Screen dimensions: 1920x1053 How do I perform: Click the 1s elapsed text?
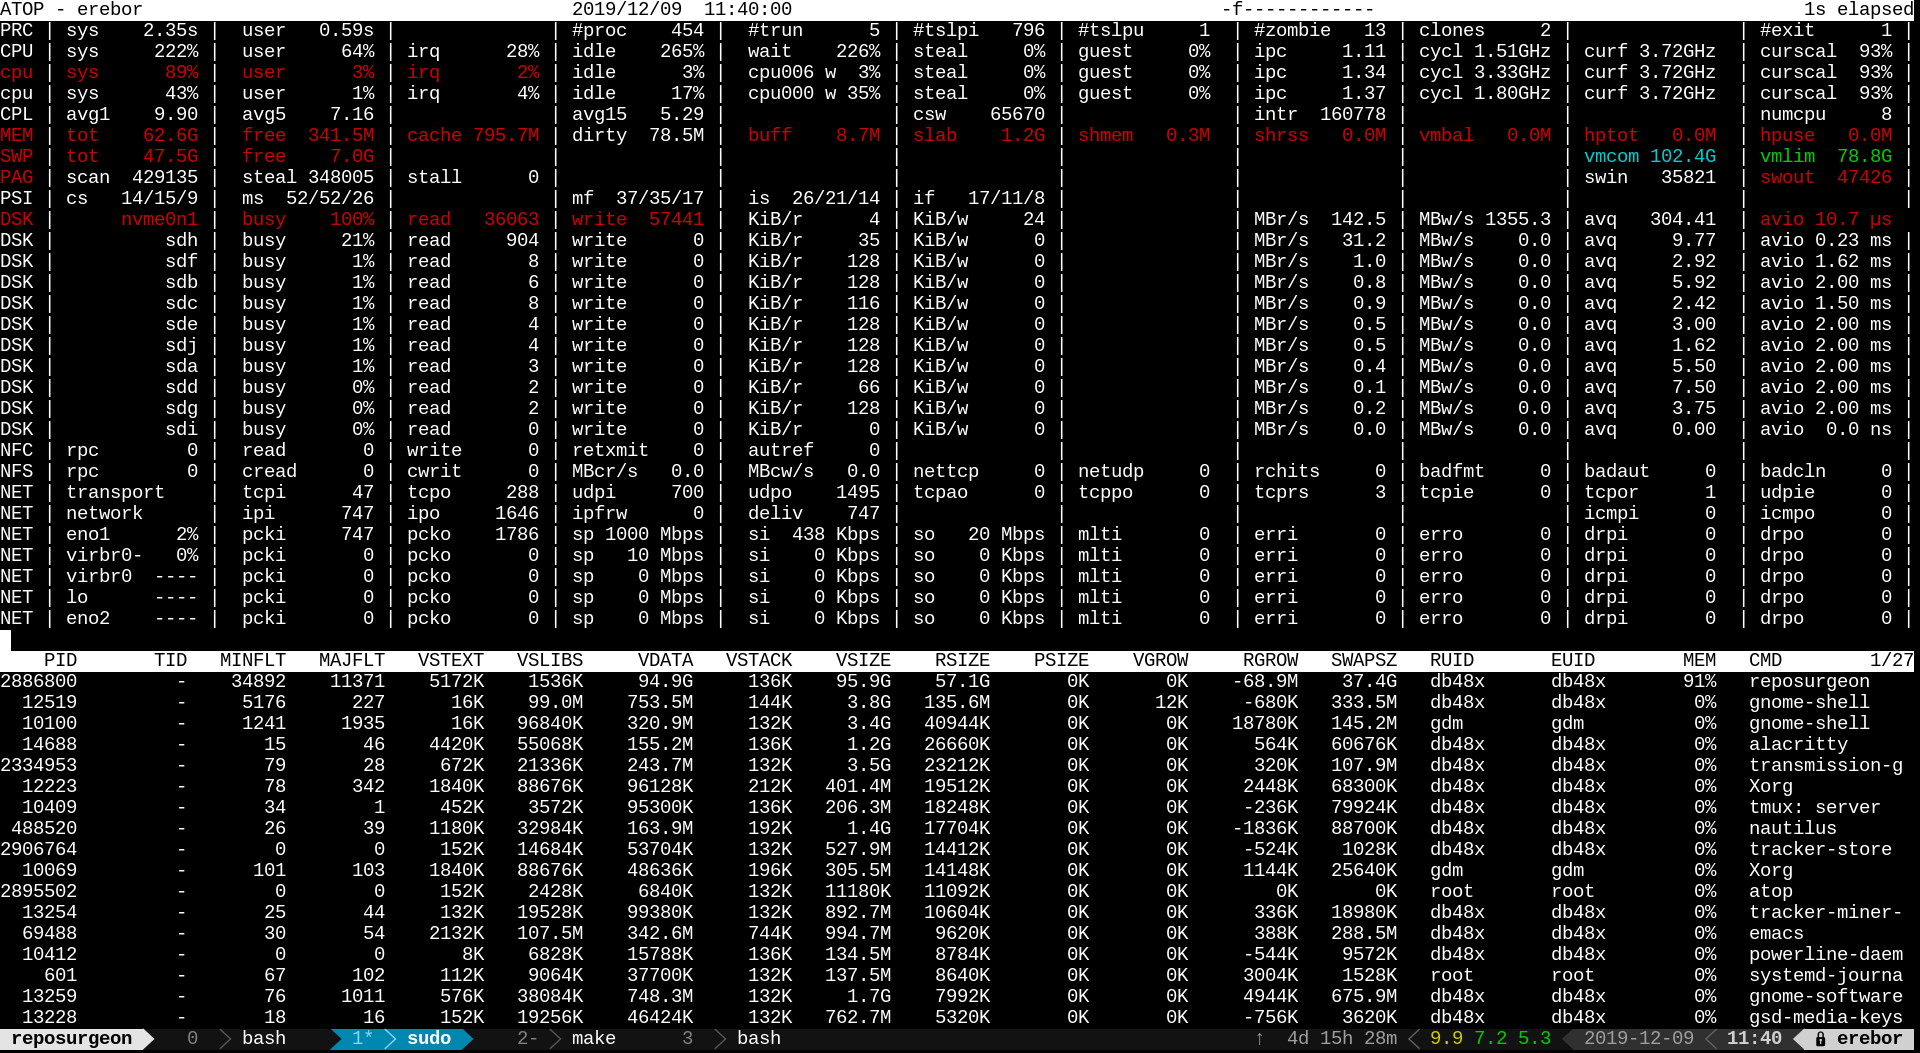(1858, 10)
